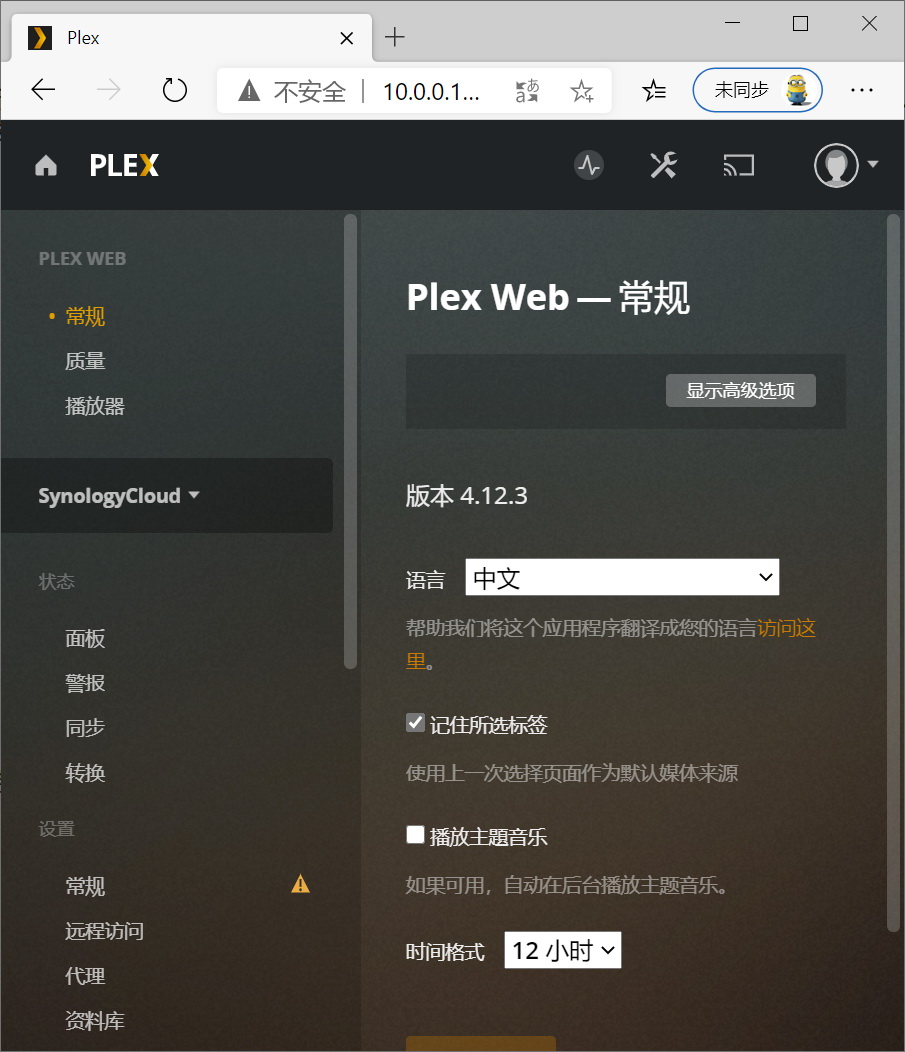The width and height of the screenshot is (905, 1052).
Task: Follow the 访问这里 translation link
Action: [786, 629]
